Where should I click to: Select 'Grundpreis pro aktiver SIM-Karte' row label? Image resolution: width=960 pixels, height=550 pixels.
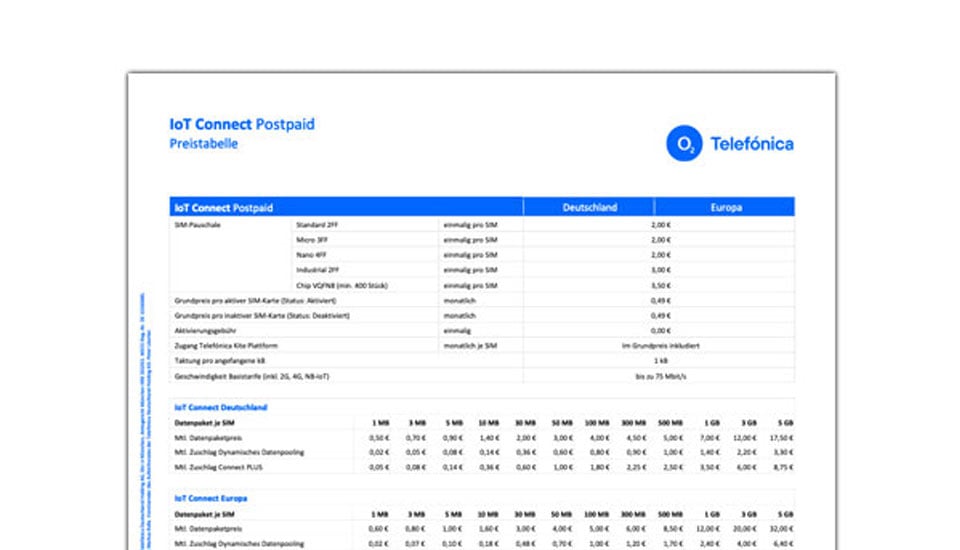click(x=255, y=301)
